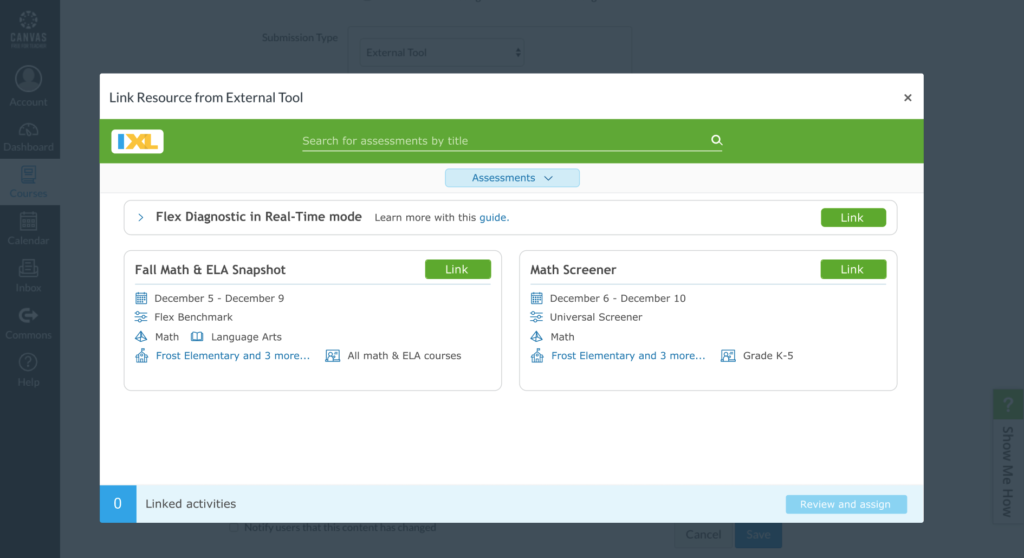Open Commons in Canvas sidebar
The width and height of the screenshot is (1024, 558).
[28, 323]
